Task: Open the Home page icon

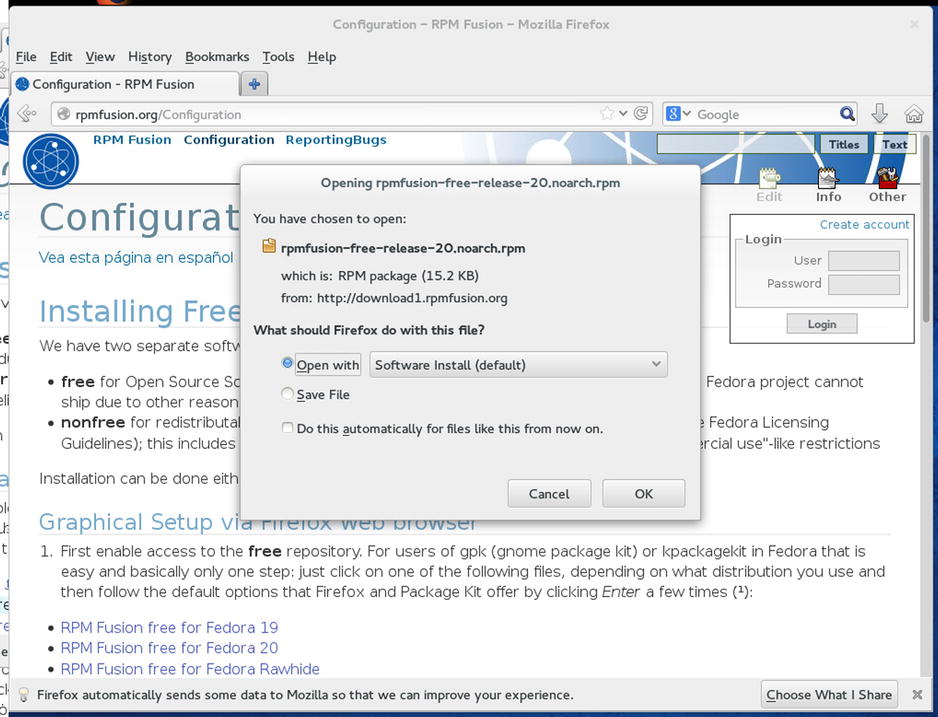Action: 913,114
